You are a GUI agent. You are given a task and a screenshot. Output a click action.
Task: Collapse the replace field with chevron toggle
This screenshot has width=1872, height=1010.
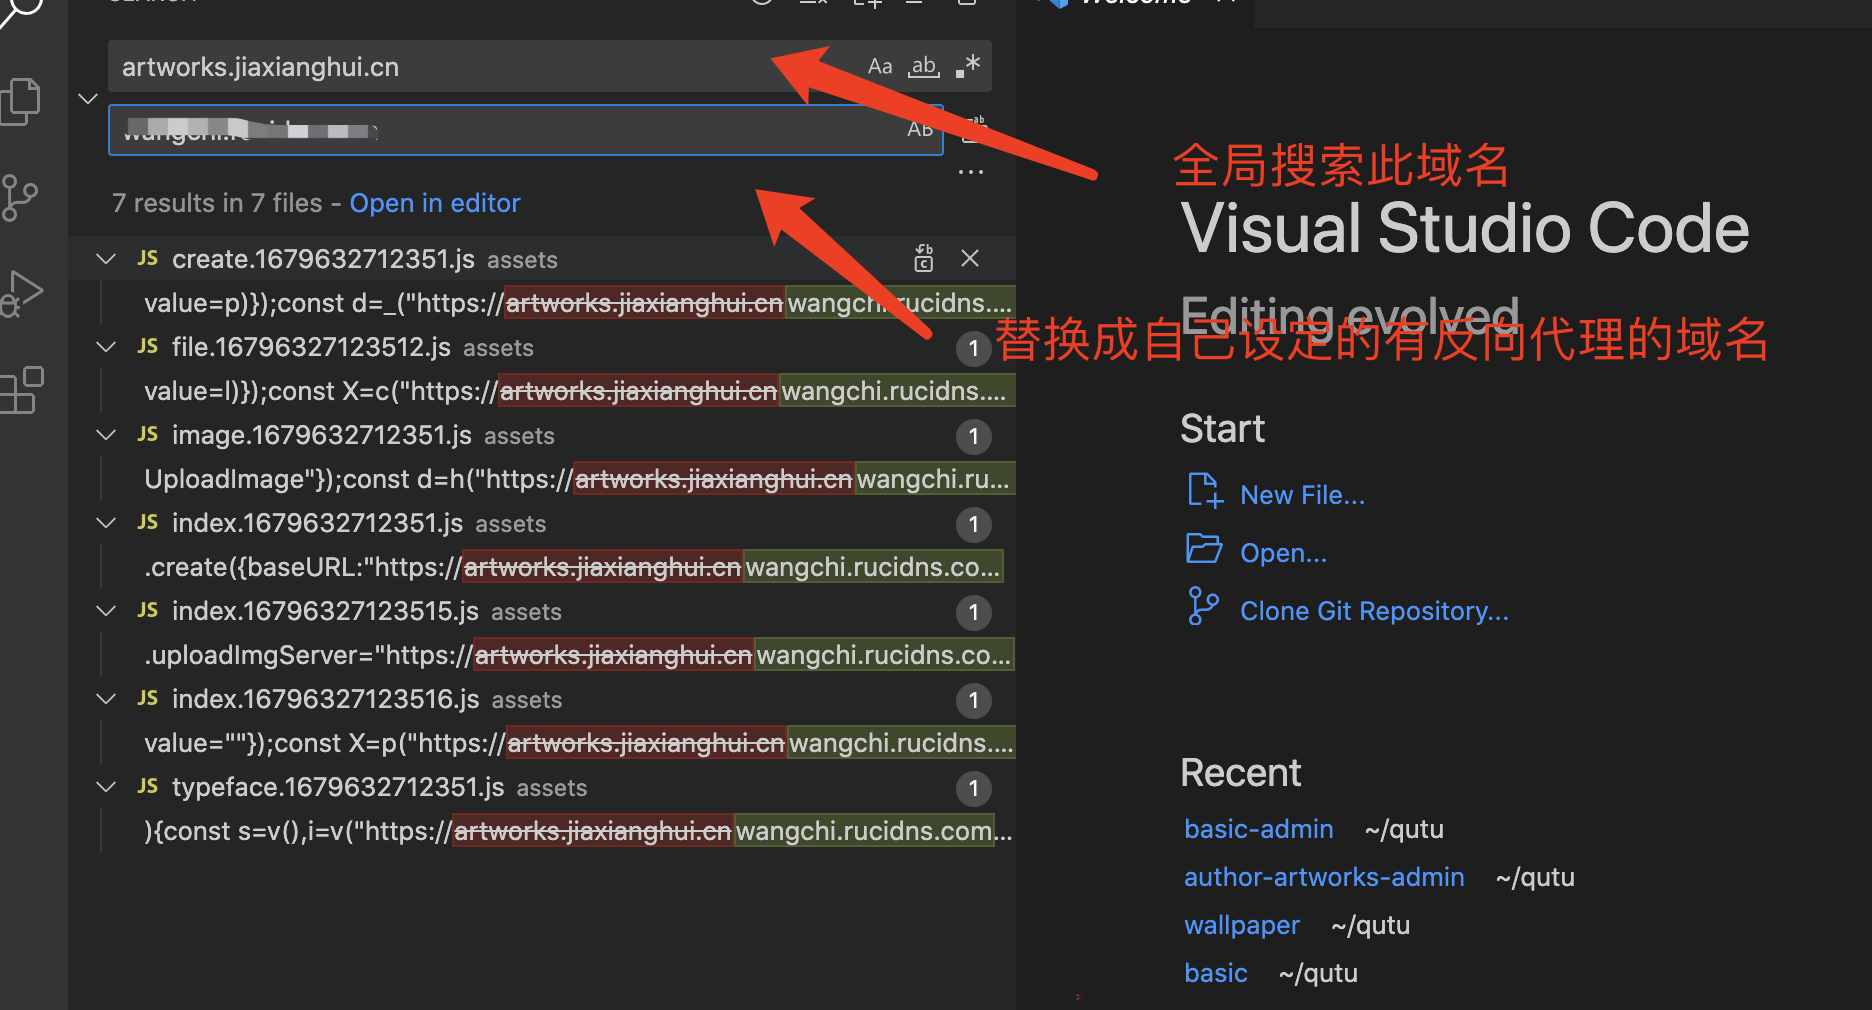point(88,98)
